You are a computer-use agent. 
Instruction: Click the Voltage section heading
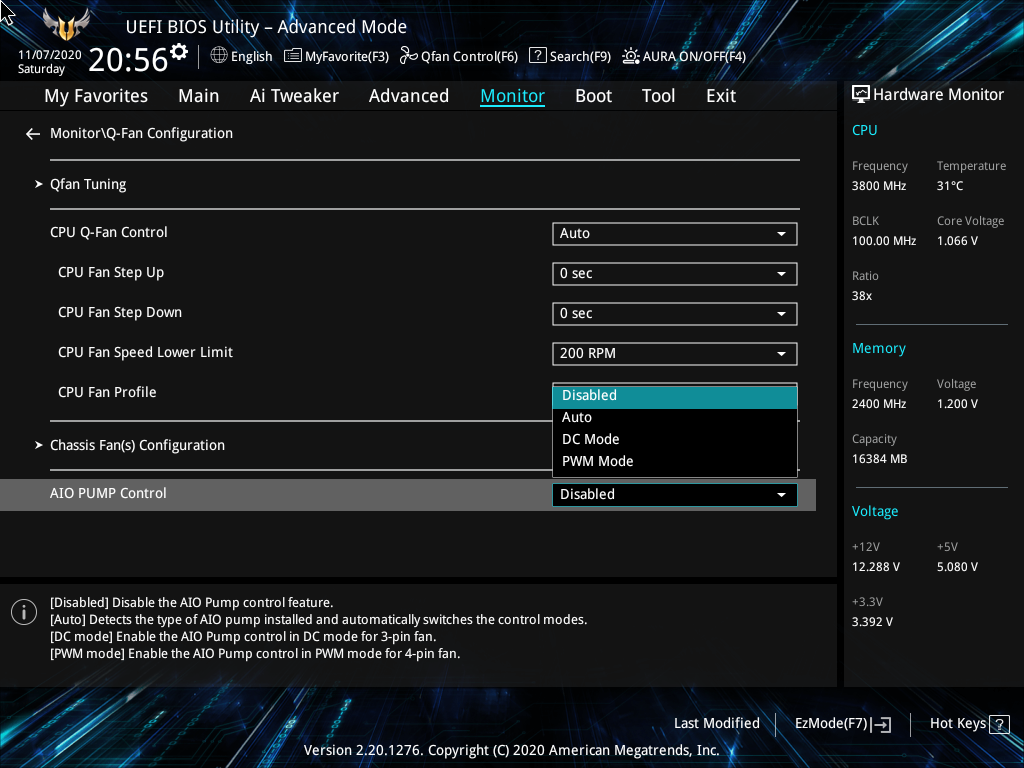(x=875, y=511)
